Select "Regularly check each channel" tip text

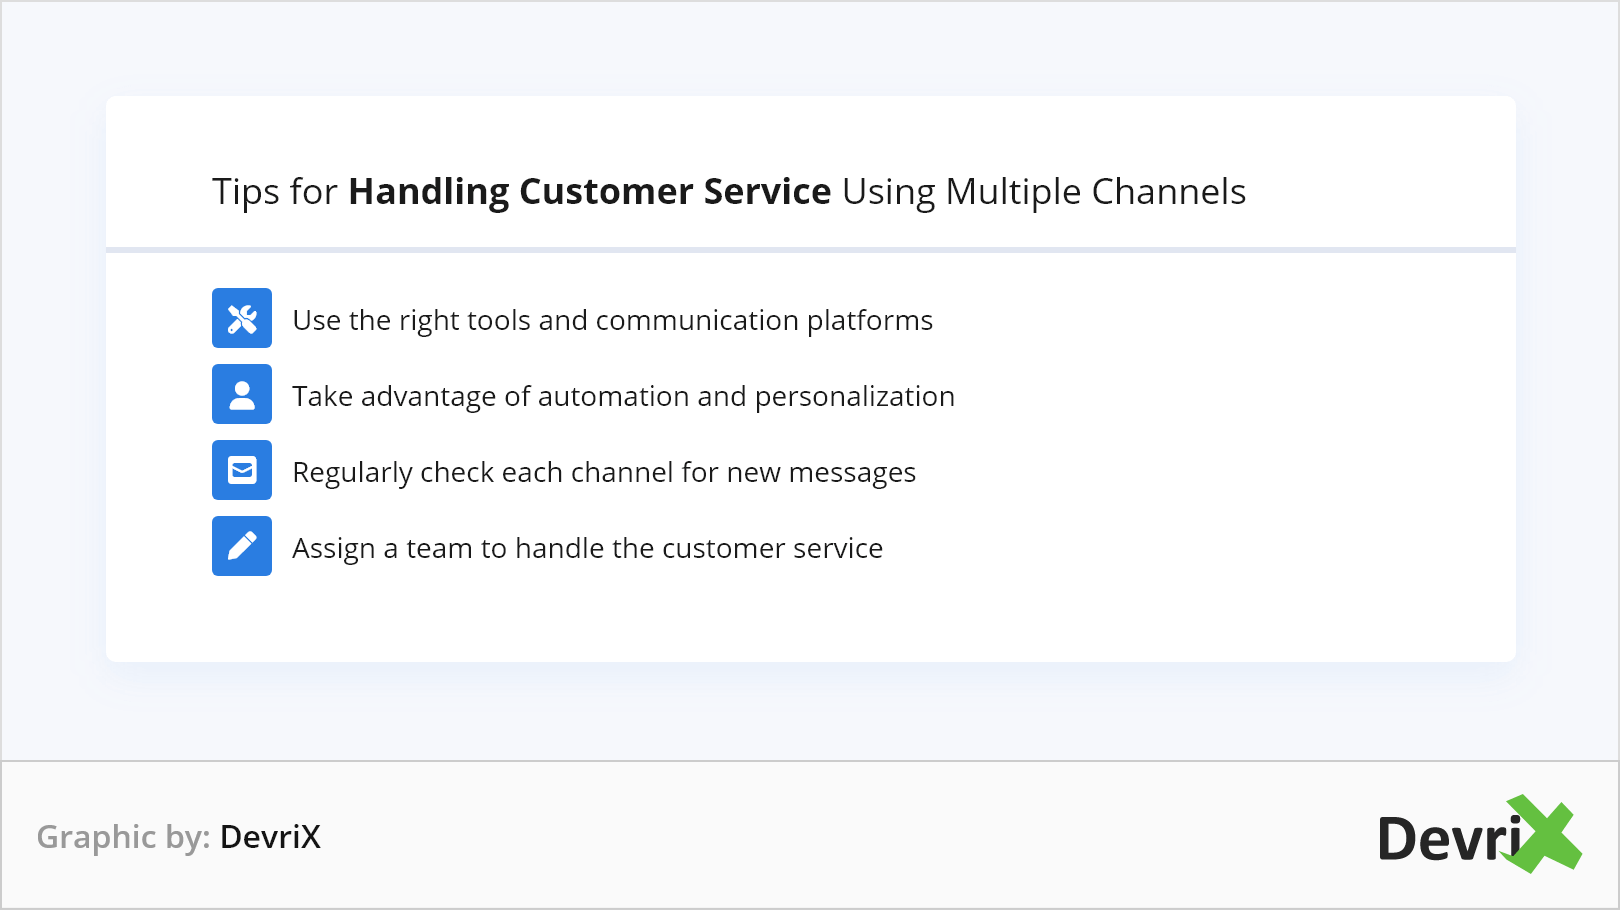(x=604, y=472)
